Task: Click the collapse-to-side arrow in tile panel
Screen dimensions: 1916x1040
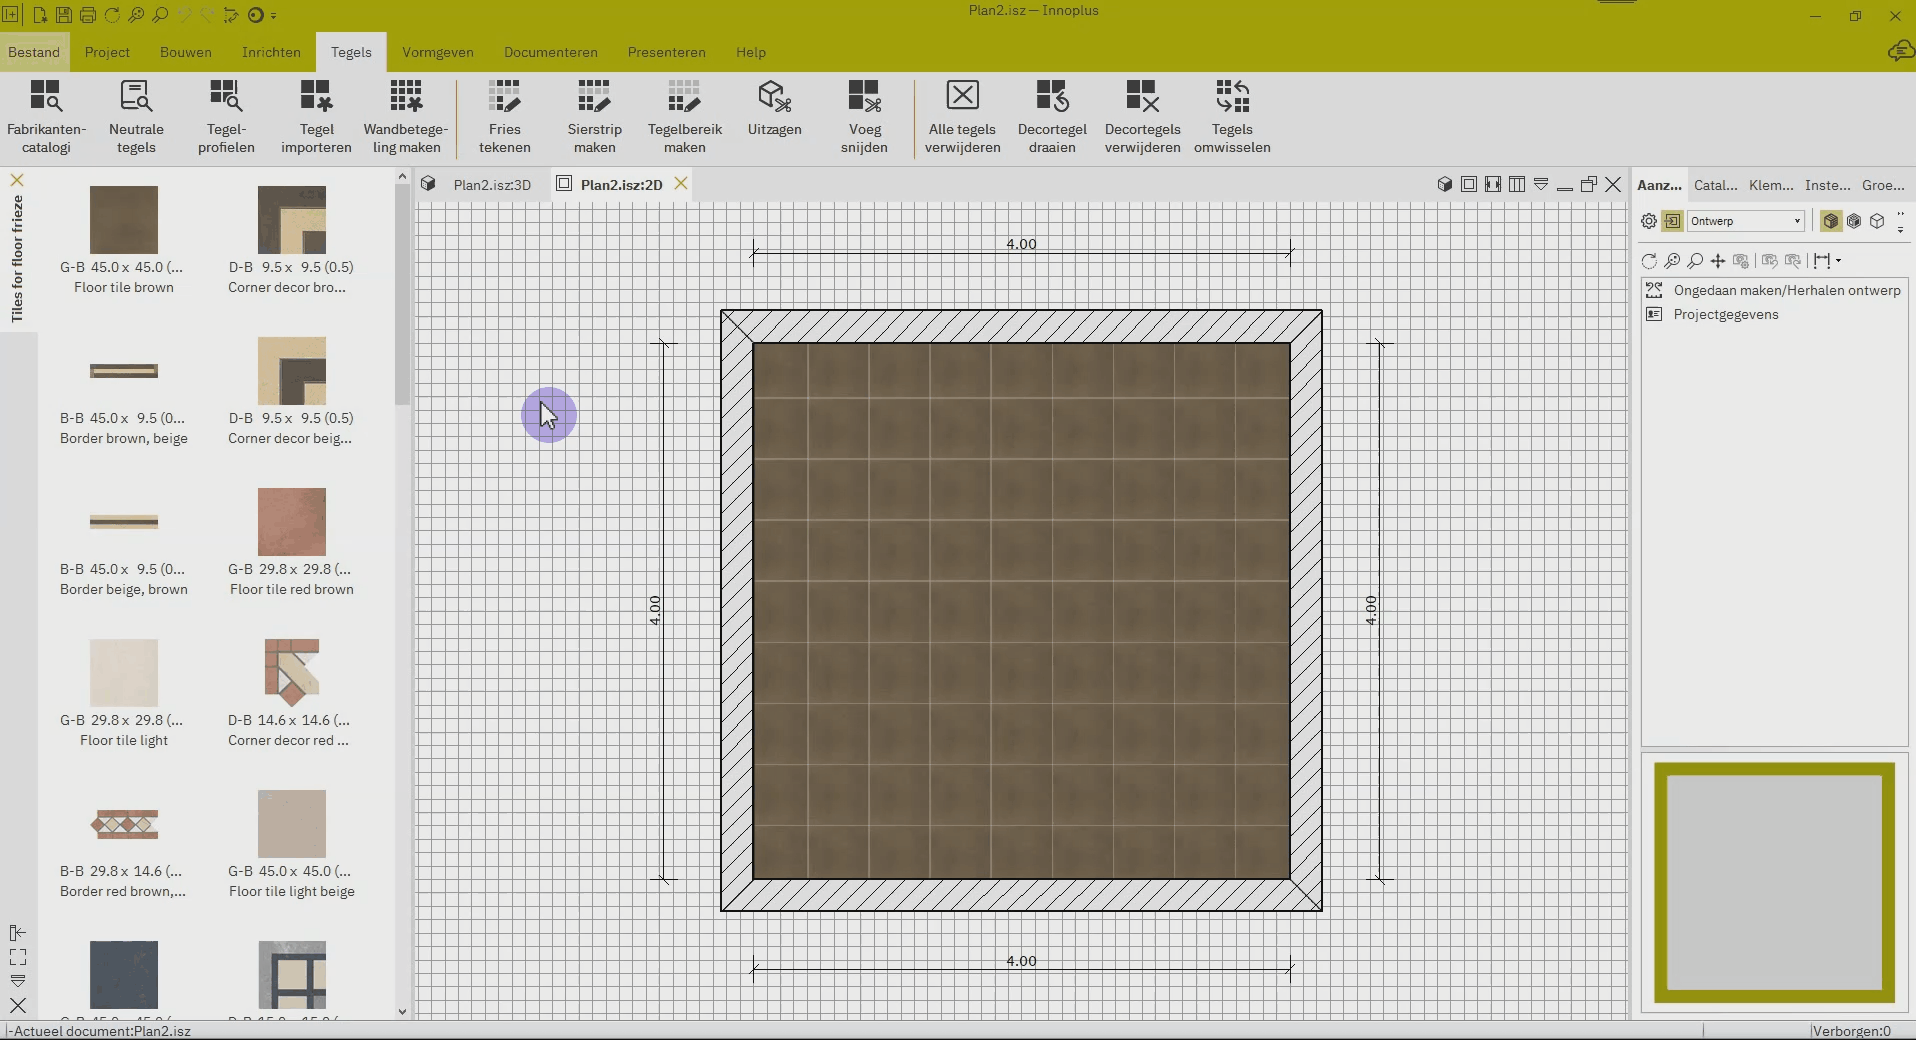Action: click(x=17, y=933)
